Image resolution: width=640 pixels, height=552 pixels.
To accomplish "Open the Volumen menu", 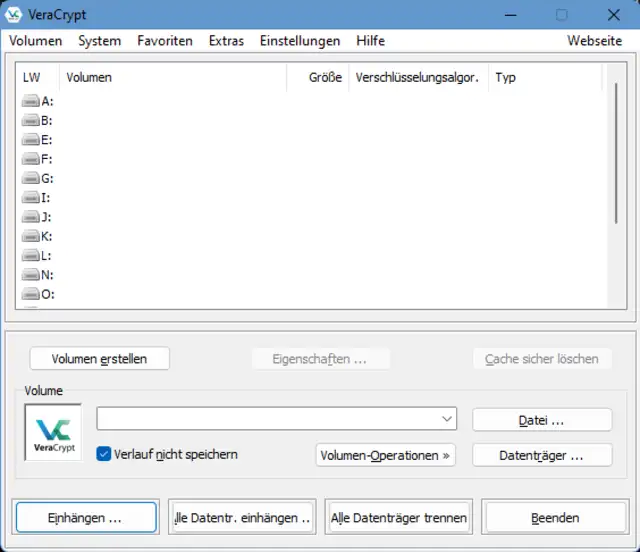I will 36,41.
